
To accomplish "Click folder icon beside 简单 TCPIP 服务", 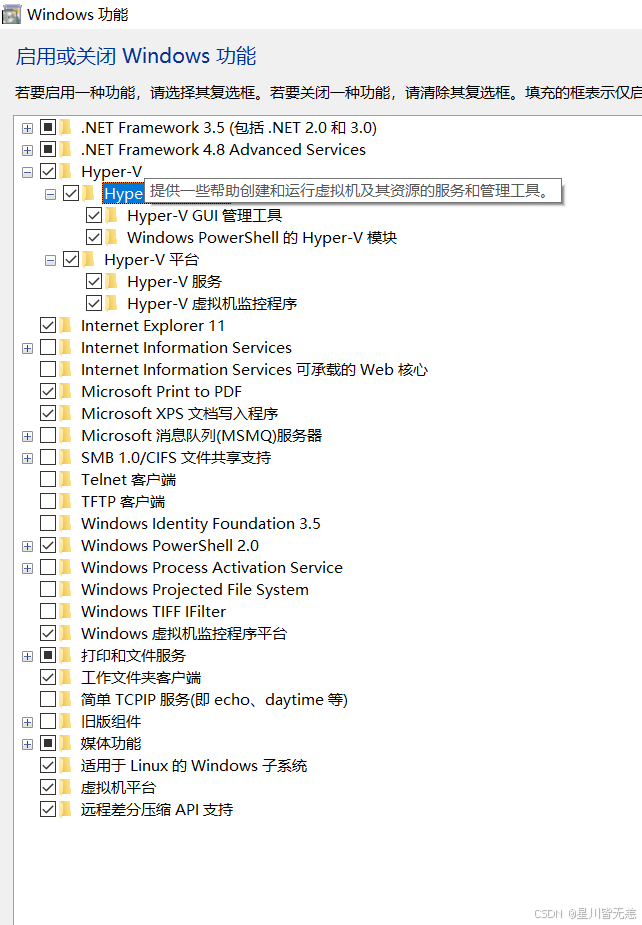I will [x=65, y=699].
